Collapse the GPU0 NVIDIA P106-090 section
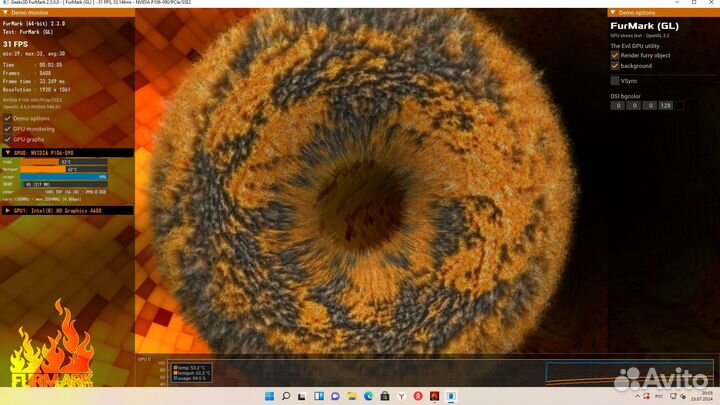Screen dimensions: 720x405 (8, 152)
